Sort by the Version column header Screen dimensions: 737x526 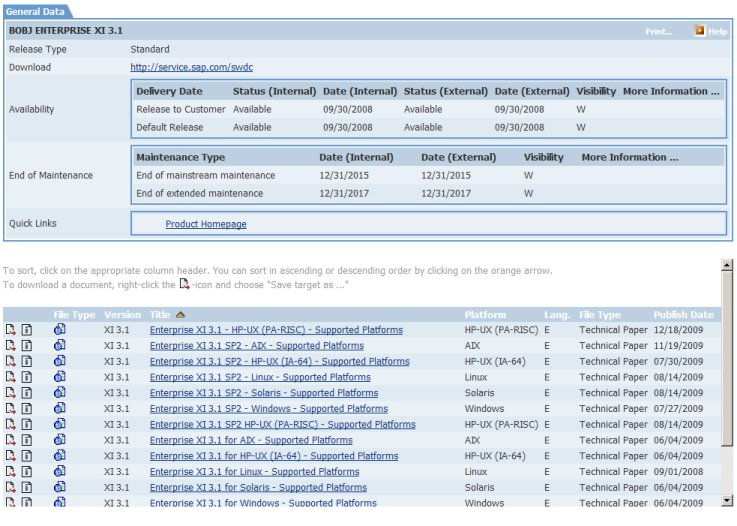click(x=122, y=315)
